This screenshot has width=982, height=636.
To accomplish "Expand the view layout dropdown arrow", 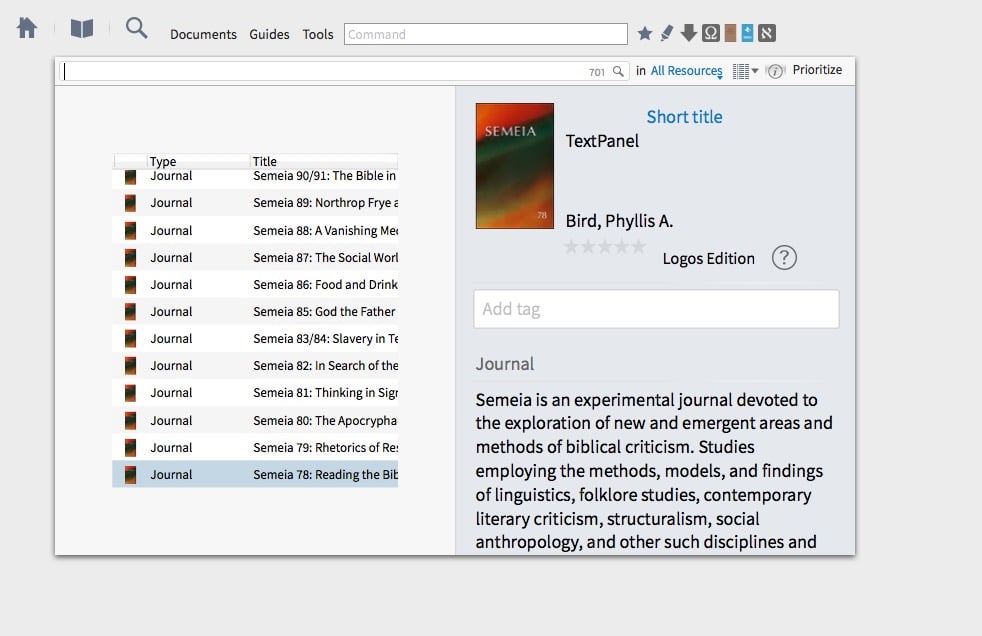I will [x=756, y=71].
